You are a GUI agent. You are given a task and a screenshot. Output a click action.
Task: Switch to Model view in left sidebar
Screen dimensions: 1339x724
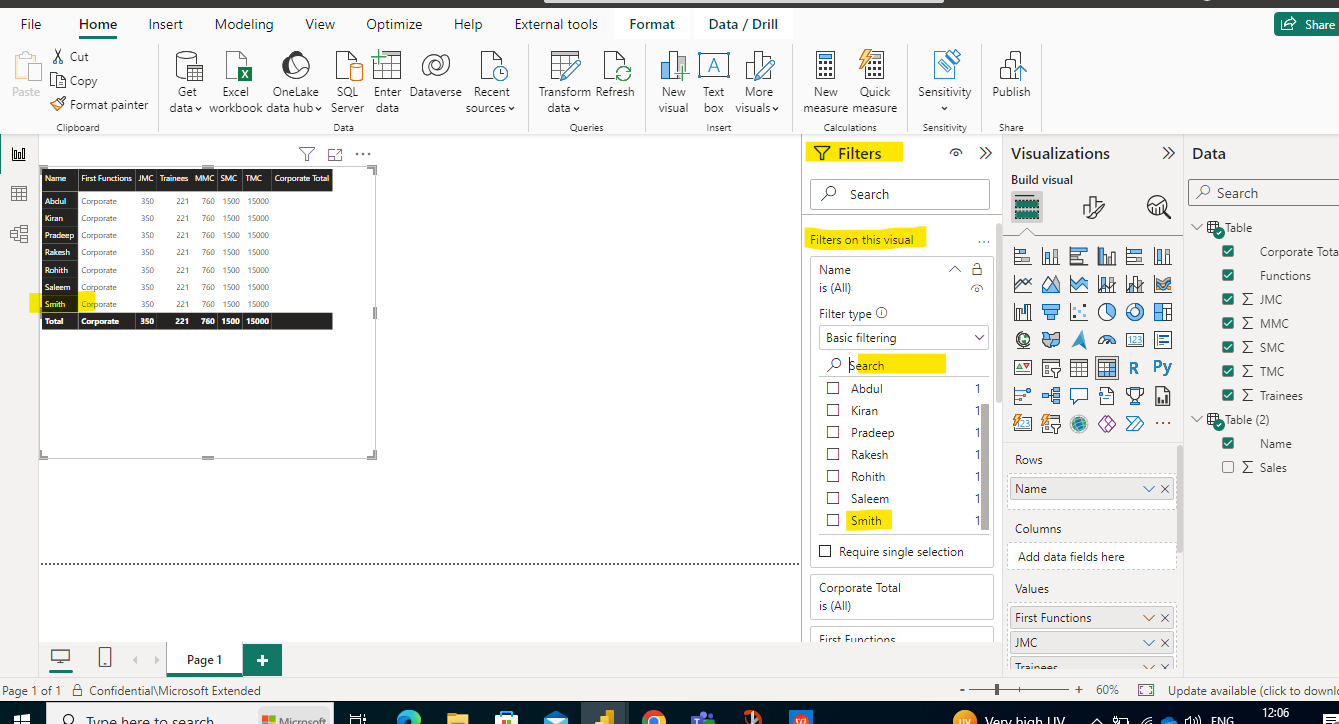click(x=18, y=234)
